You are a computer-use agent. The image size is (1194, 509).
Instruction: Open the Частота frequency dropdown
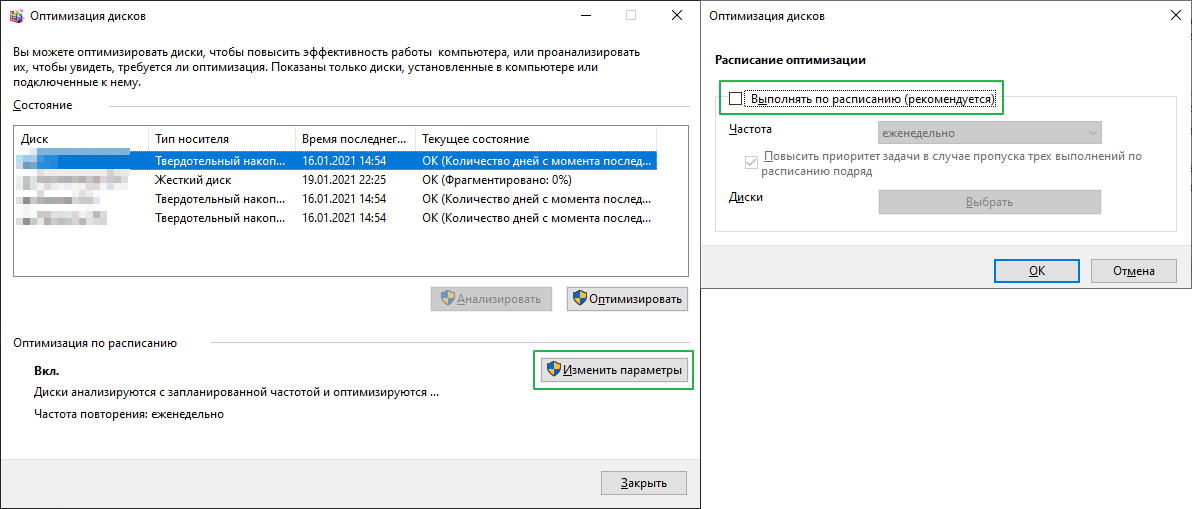click(989, 133)
